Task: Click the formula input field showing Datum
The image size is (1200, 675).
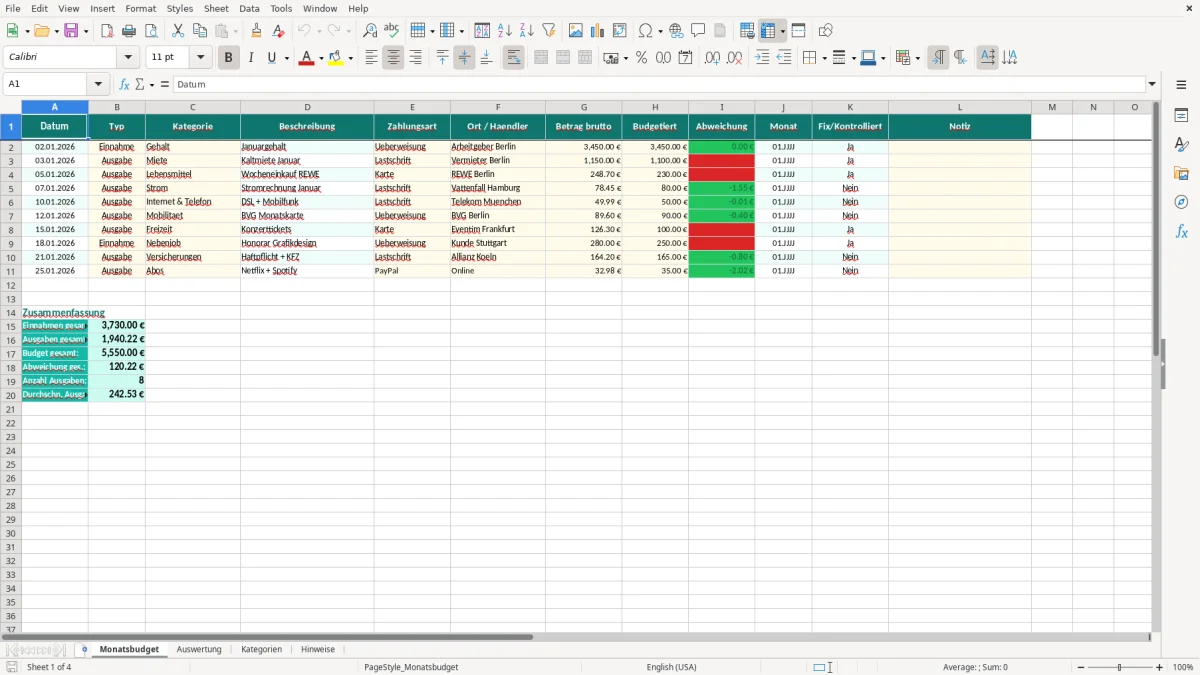Action: point(659,85)
